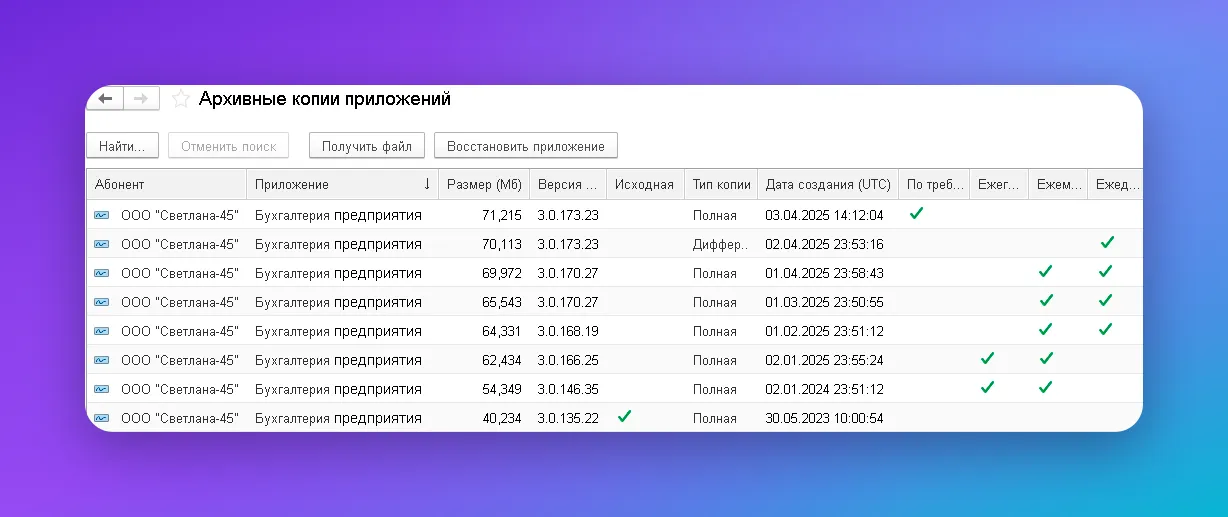Select the Диффер.. copy type cell
The height and width of the screenshot is (517, 1228).
coord(720,244)
